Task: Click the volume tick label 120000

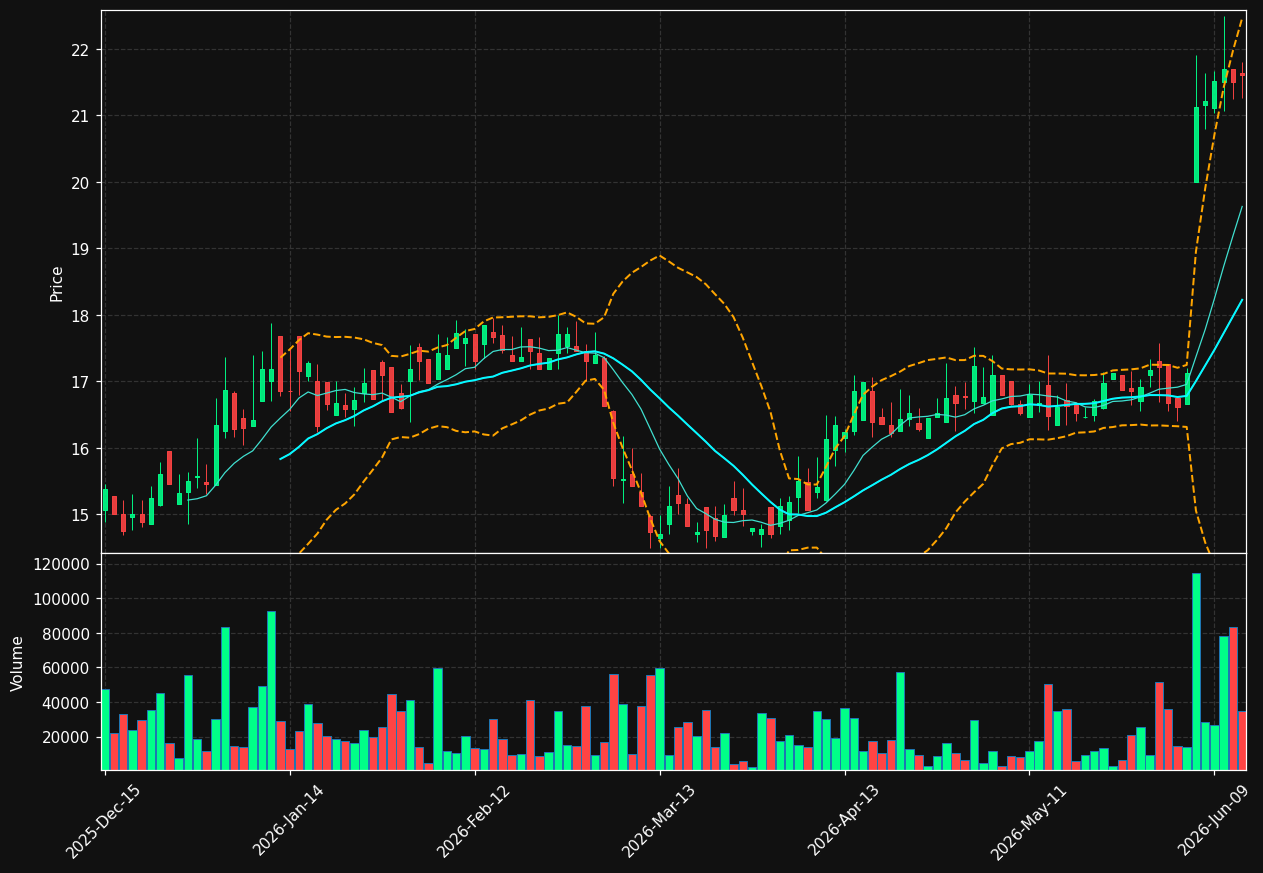Action: (62, 565)
